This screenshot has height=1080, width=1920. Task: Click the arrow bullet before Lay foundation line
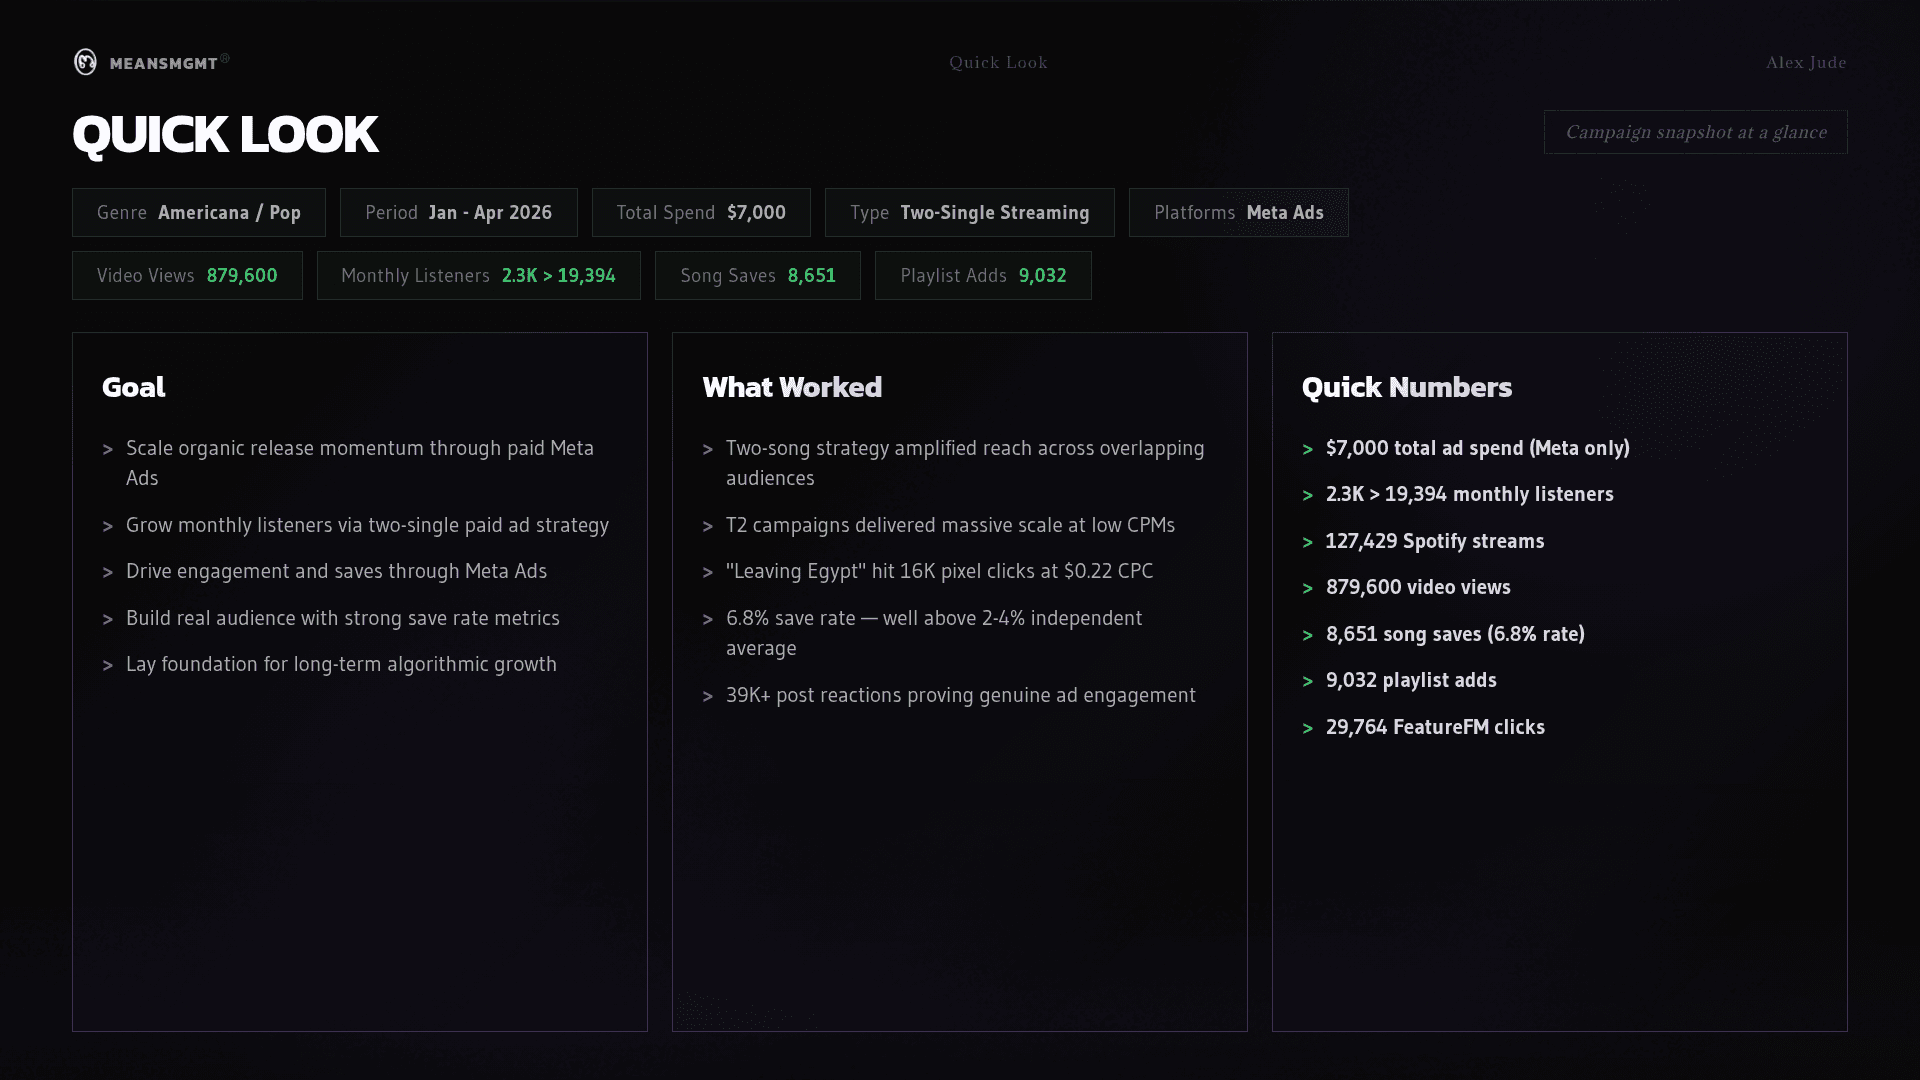pyautogui.click(x=107, y=665)
